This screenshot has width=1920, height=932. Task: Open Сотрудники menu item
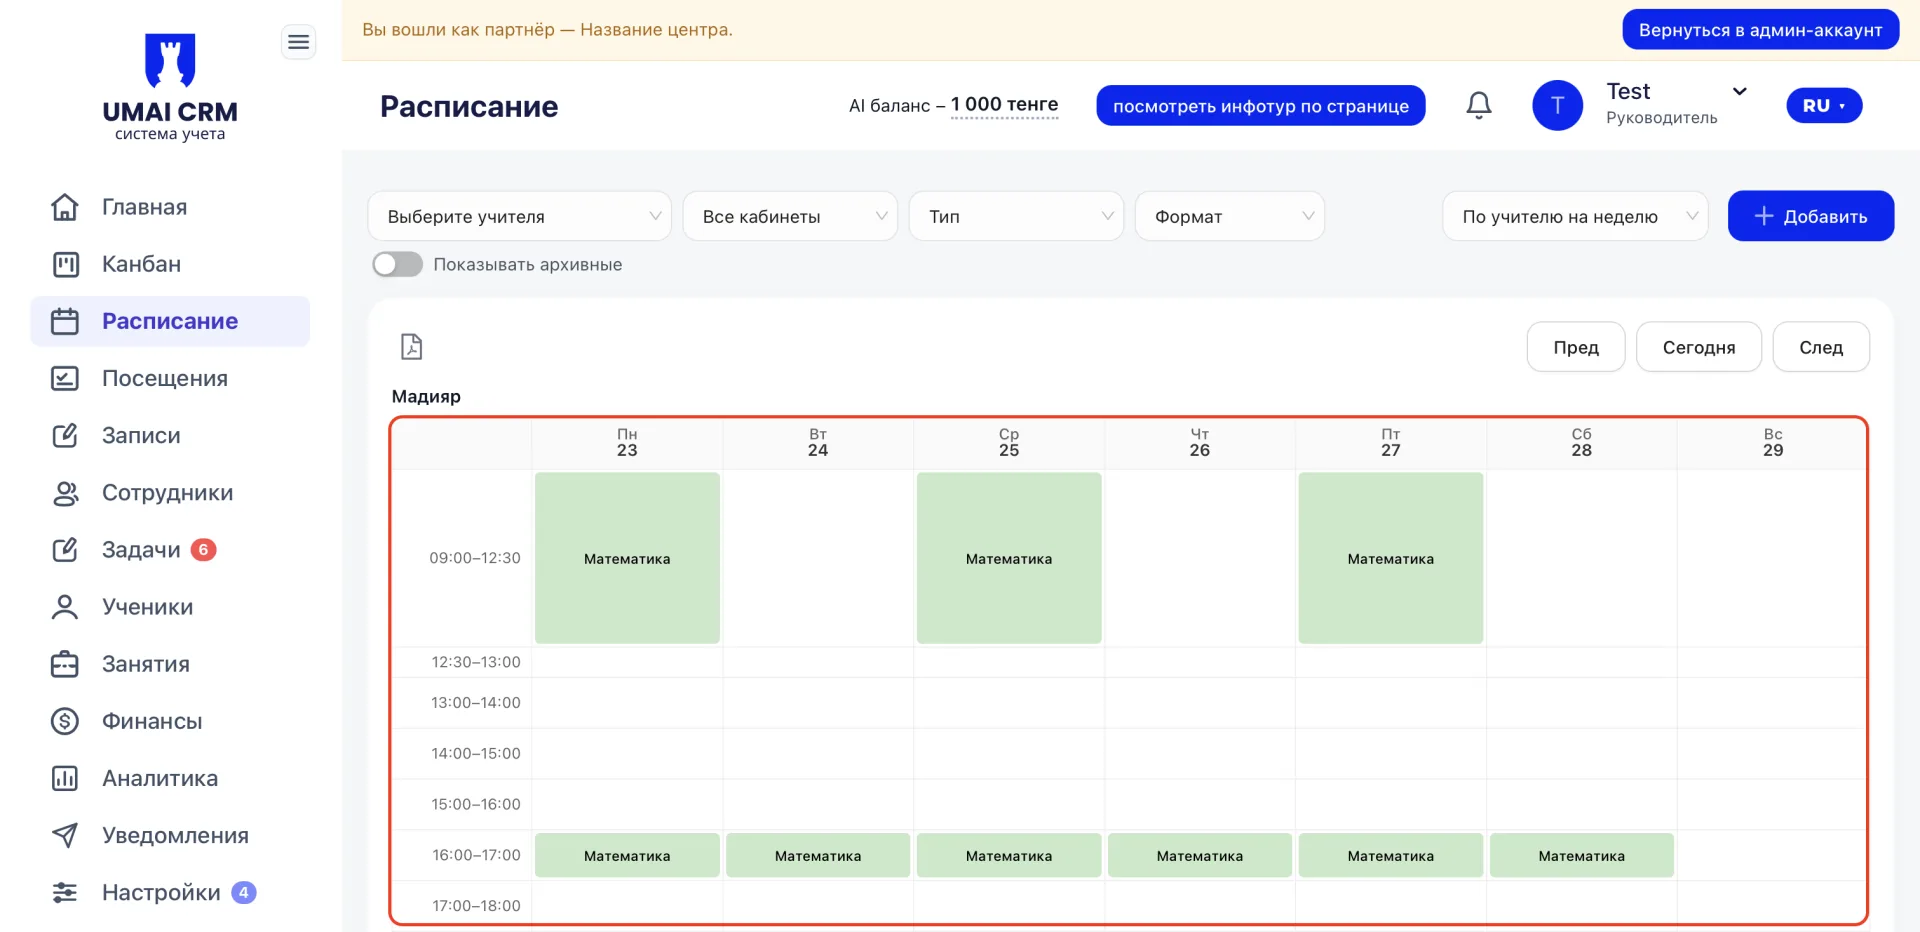168,493
